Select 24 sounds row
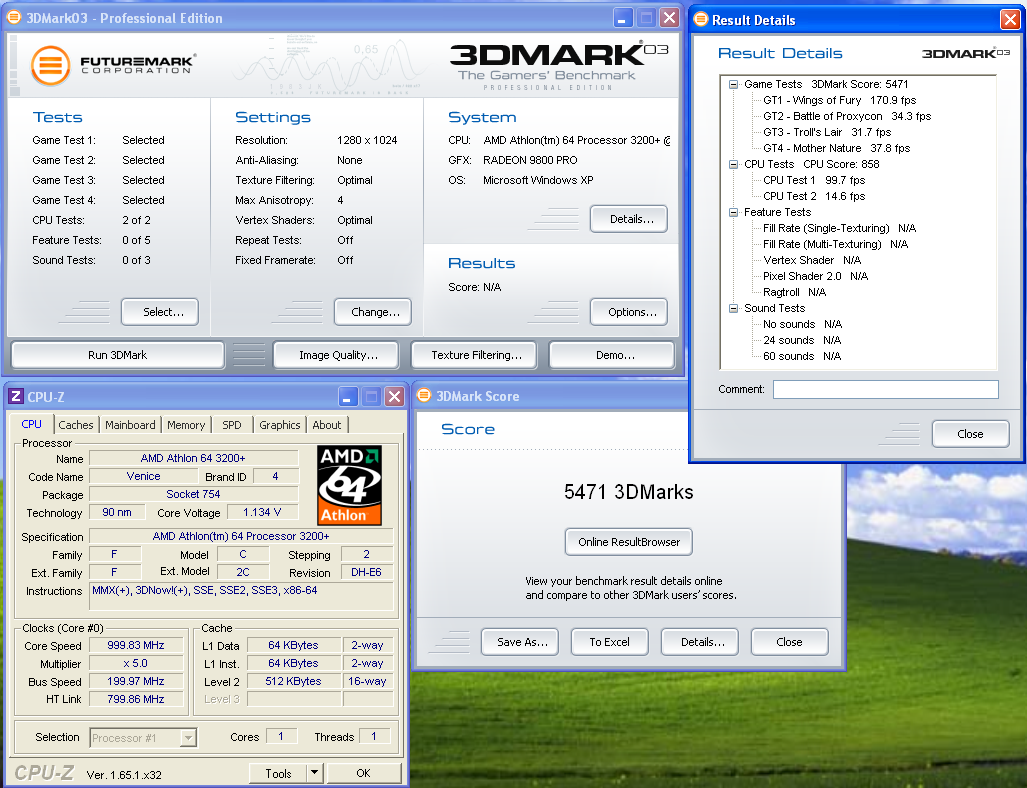 (802, 341)
